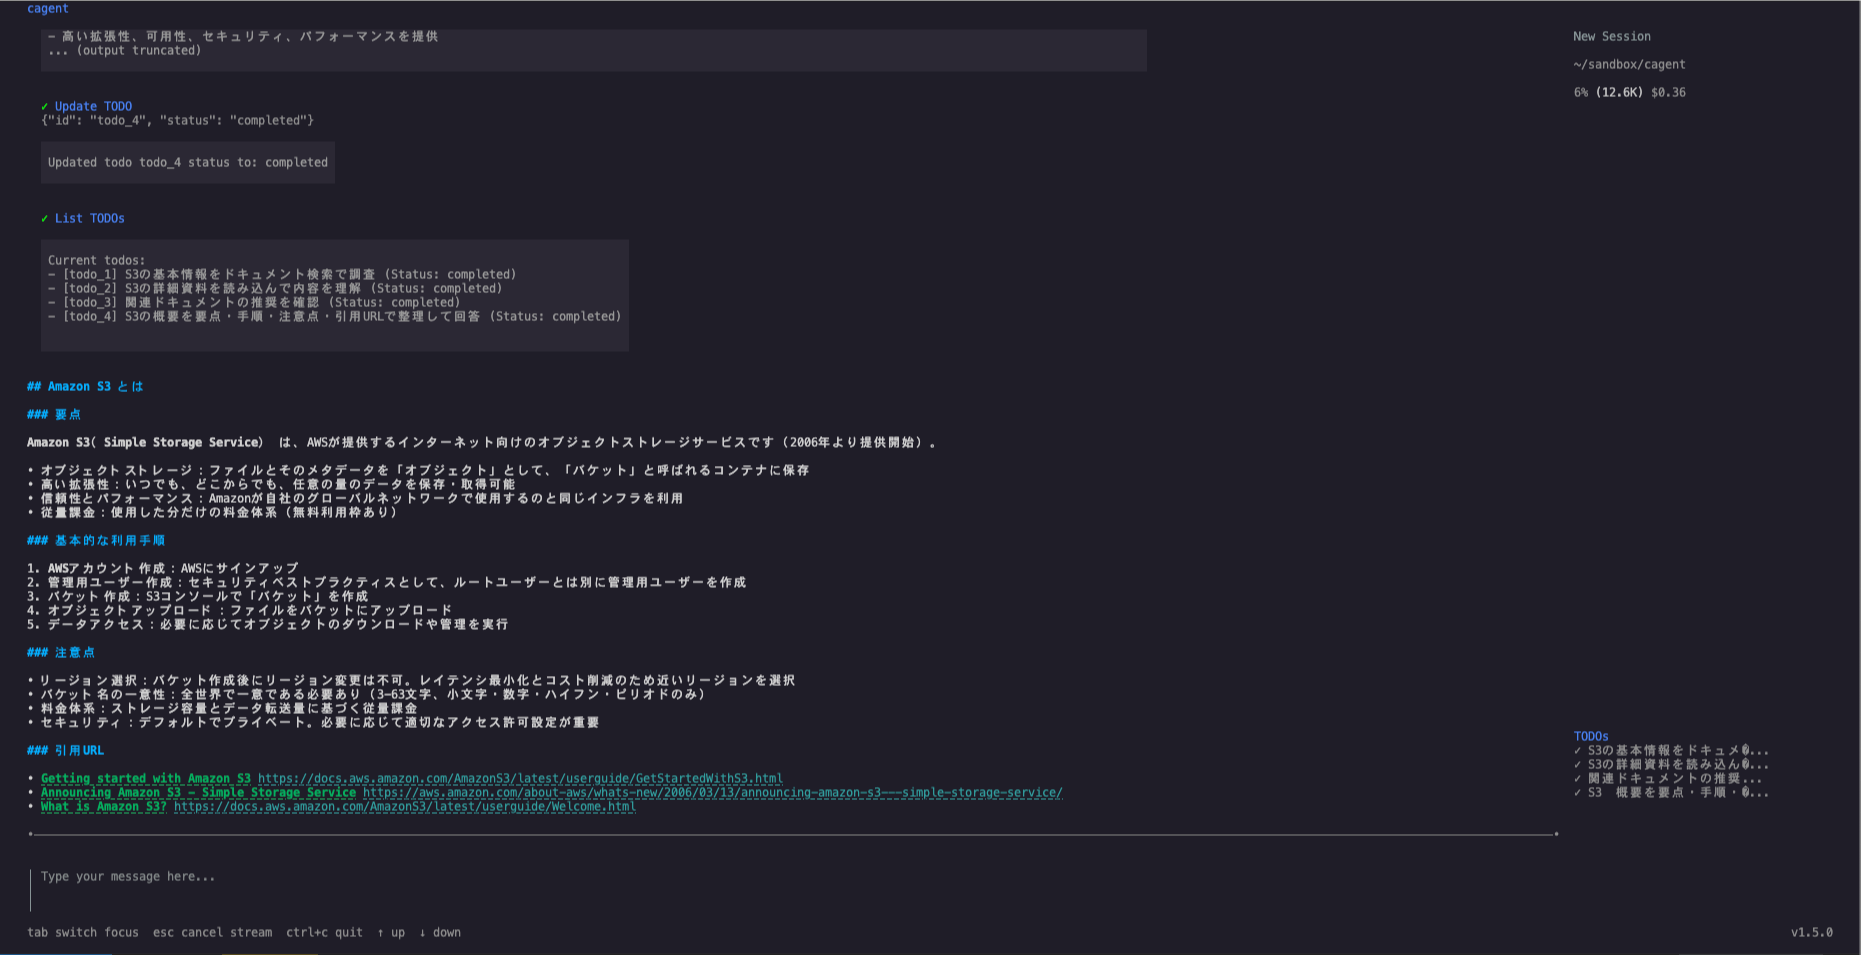
Task: Select the sidebar todo '関連ドキュメントの推奨...'
Action: (1668, 778)
